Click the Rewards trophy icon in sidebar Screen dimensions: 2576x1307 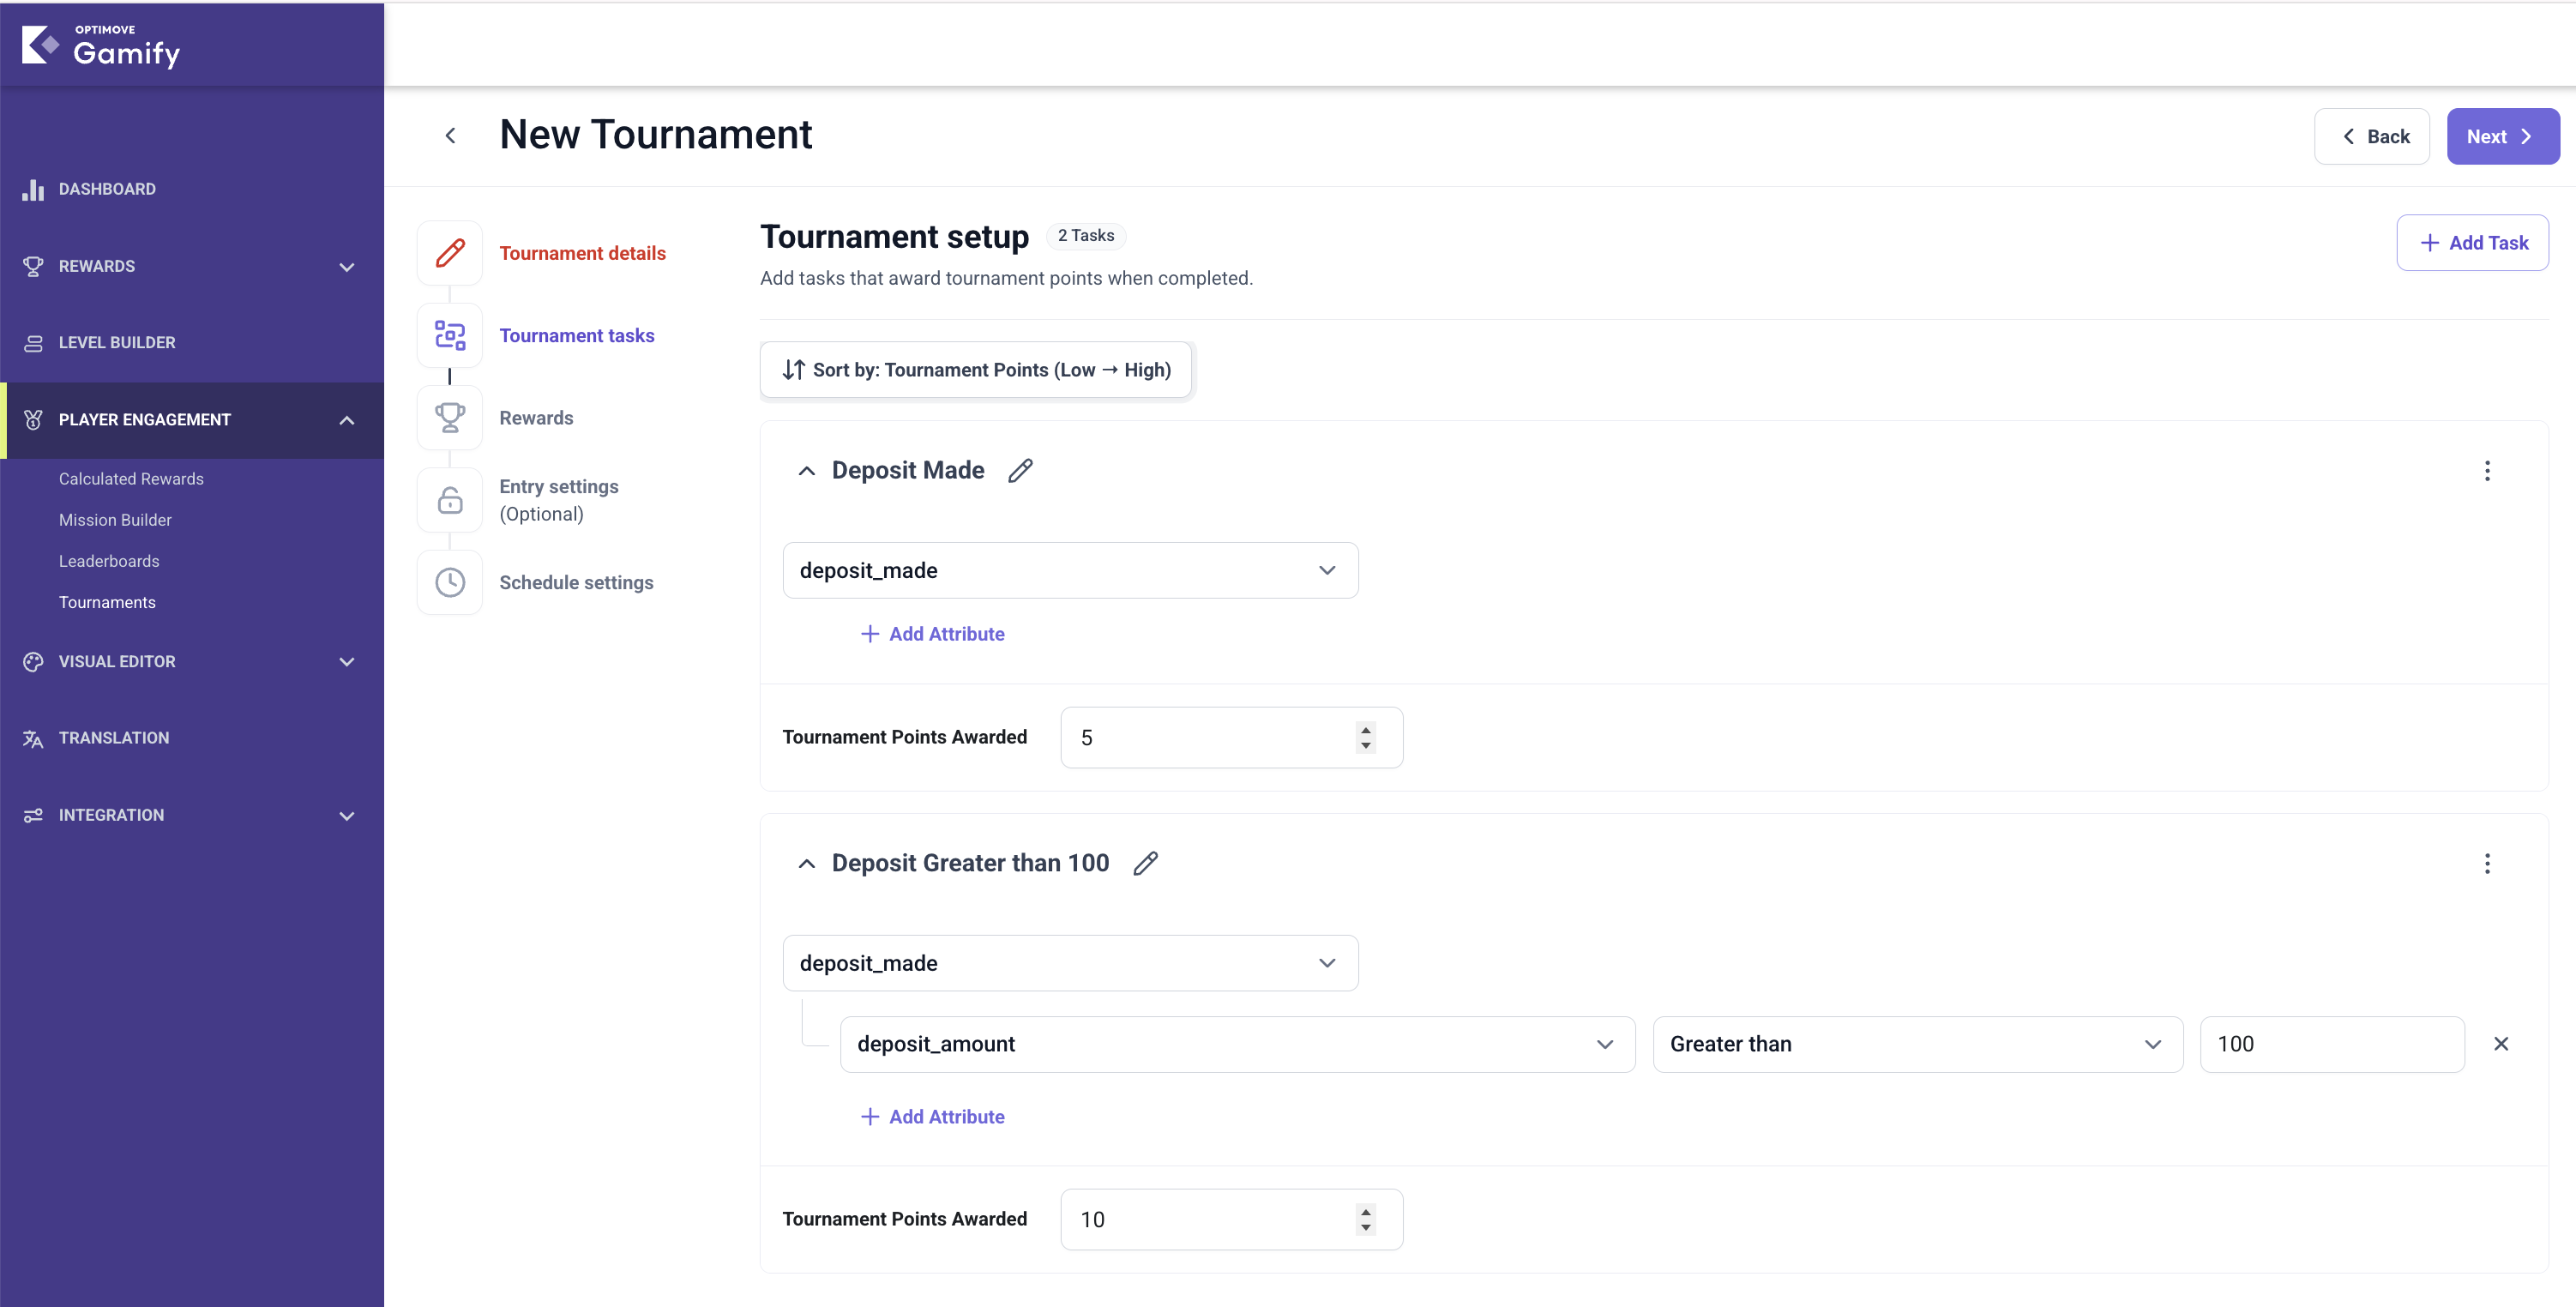coord(33,266)
